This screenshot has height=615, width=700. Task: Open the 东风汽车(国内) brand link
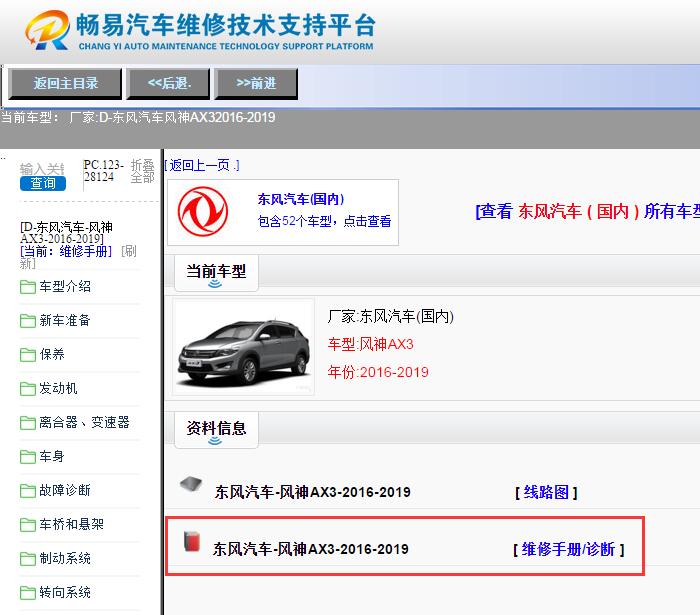301,199
